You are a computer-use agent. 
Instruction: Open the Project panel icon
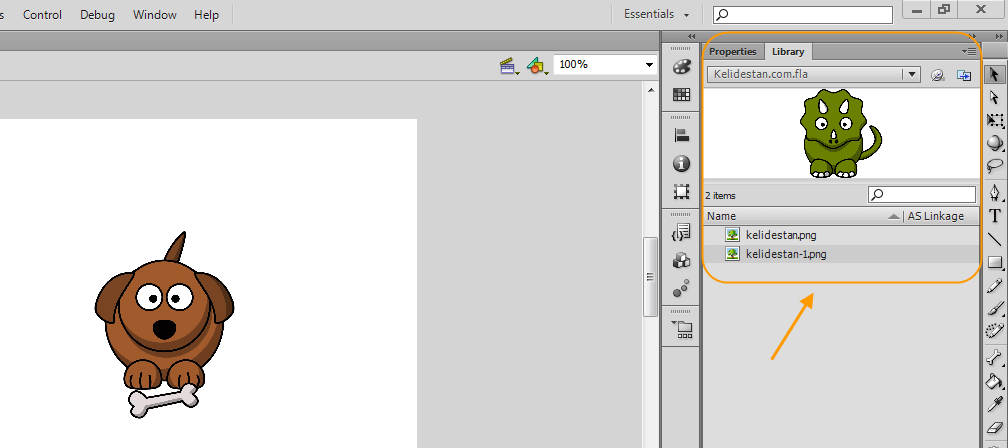point(681,329)
